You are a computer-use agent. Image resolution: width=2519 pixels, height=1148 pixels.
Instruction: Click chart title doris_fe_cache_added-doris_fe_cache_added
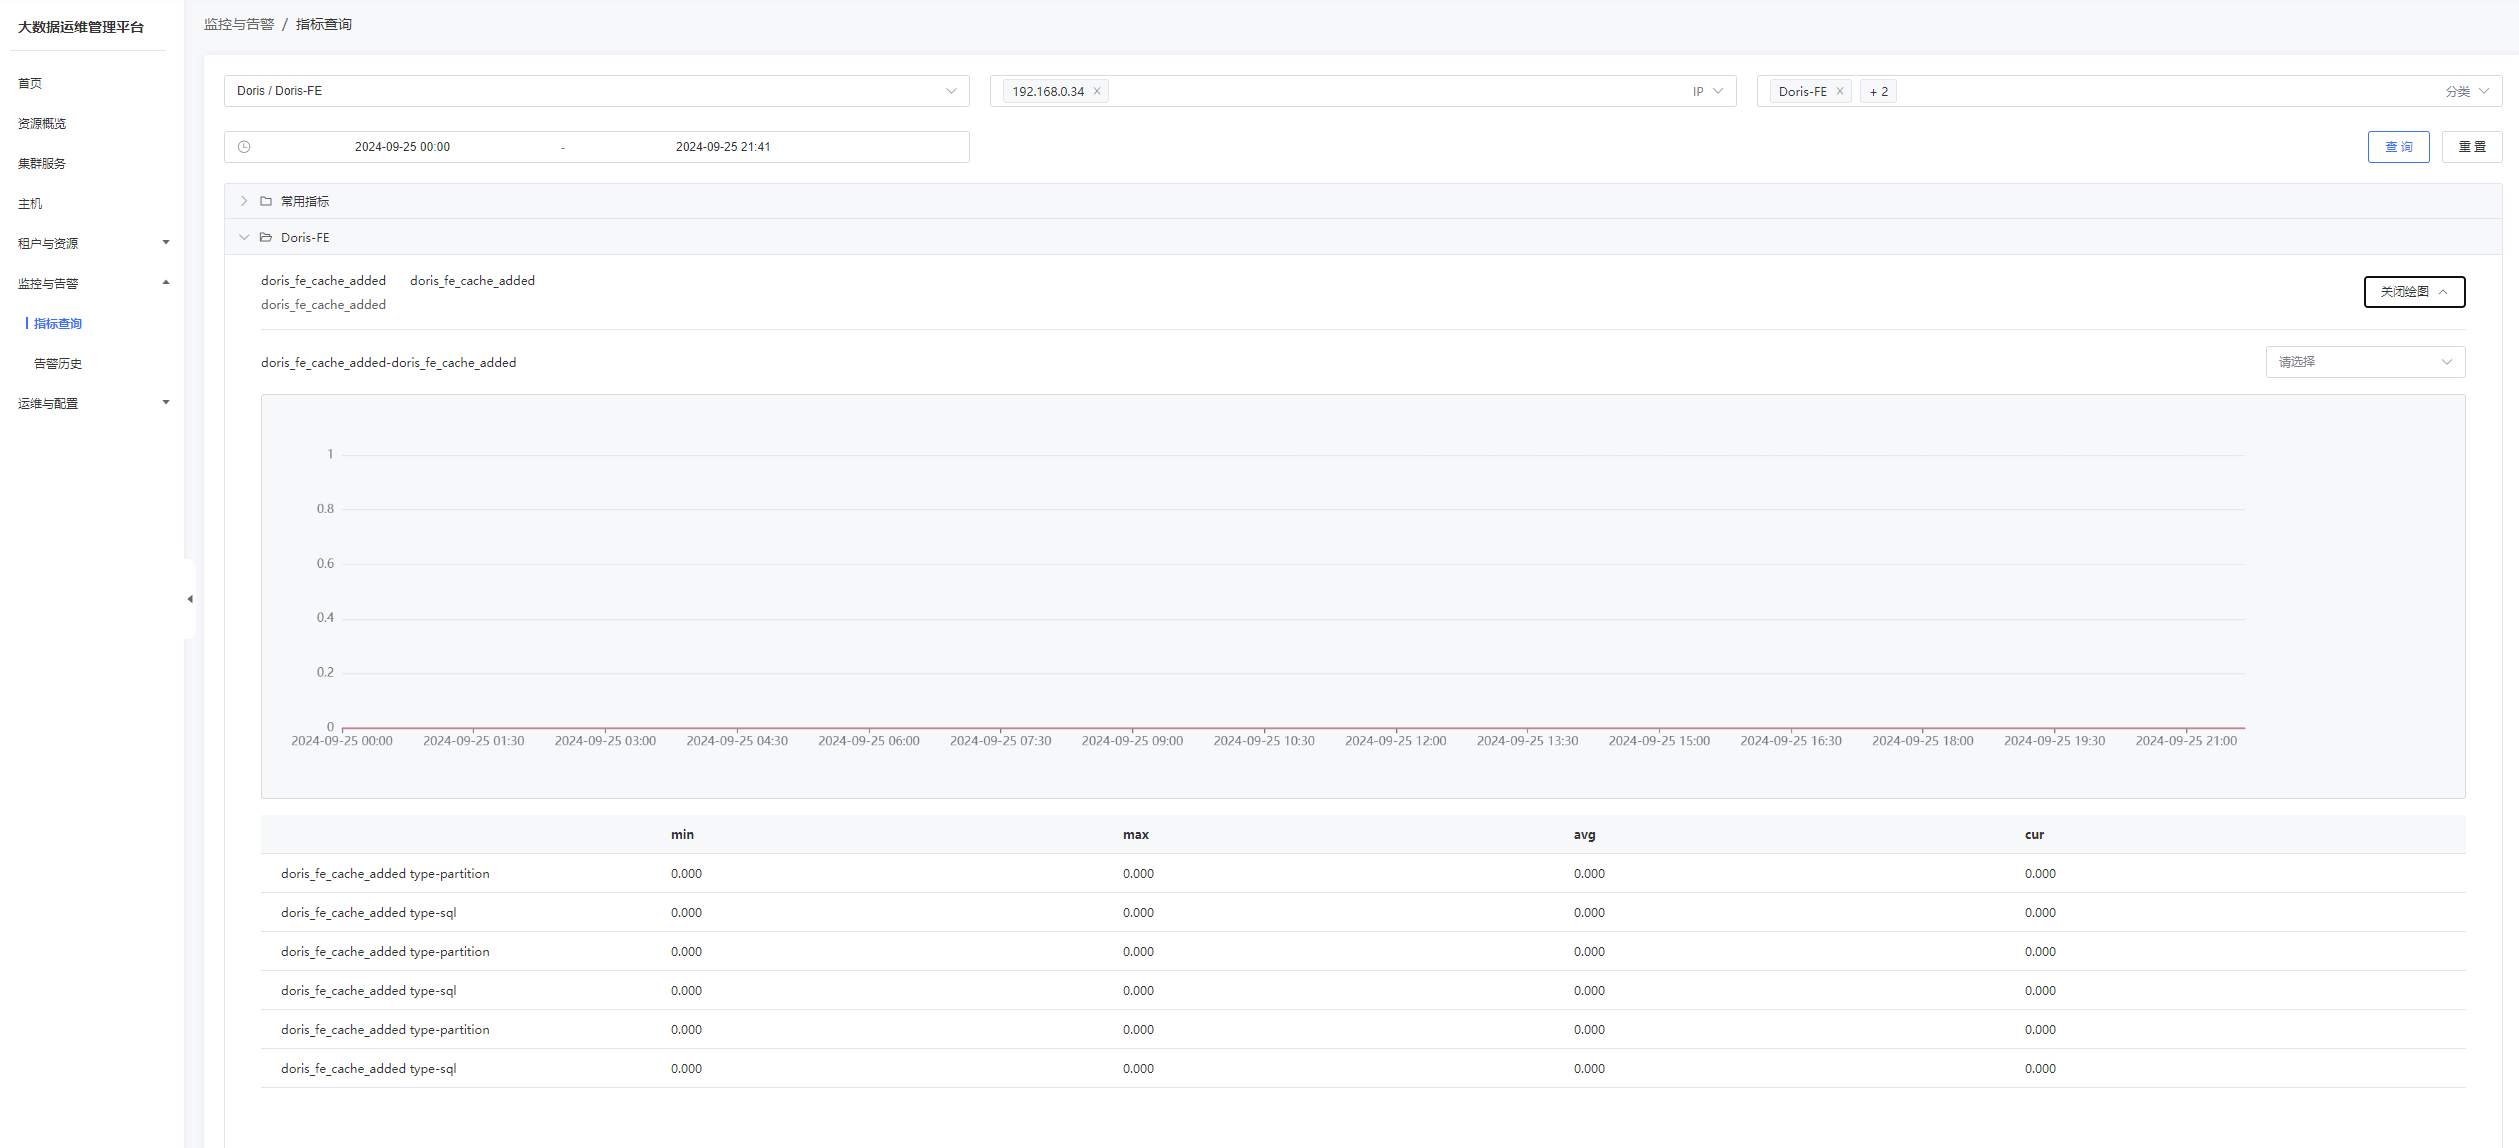coord(388,363)
